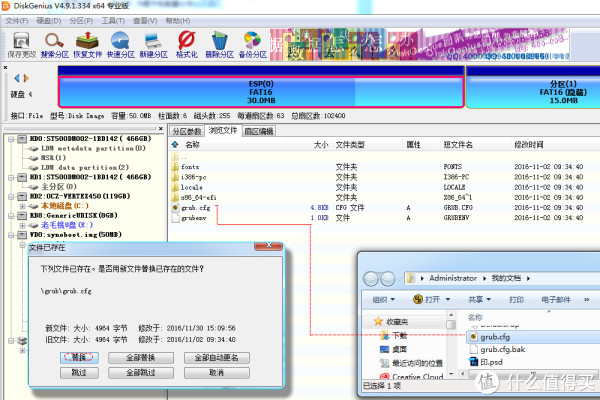
Task: Launch the Recover Files (恢复文件) tool
Action: [88, 45]
